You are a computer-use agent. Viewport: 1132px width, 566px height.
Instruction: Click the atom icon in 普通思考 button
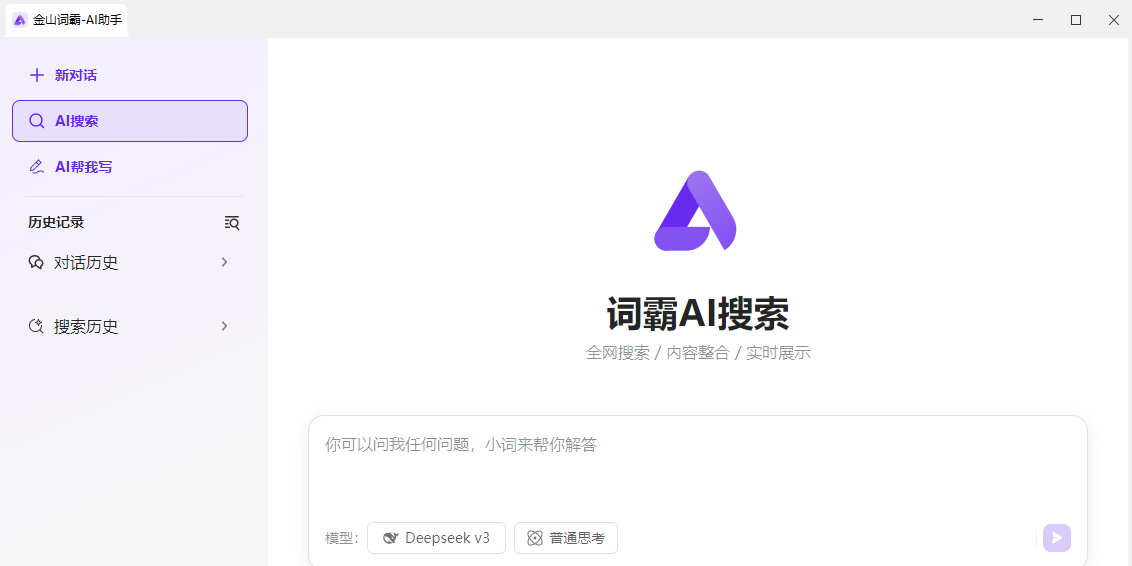click(x=535, y=538)
